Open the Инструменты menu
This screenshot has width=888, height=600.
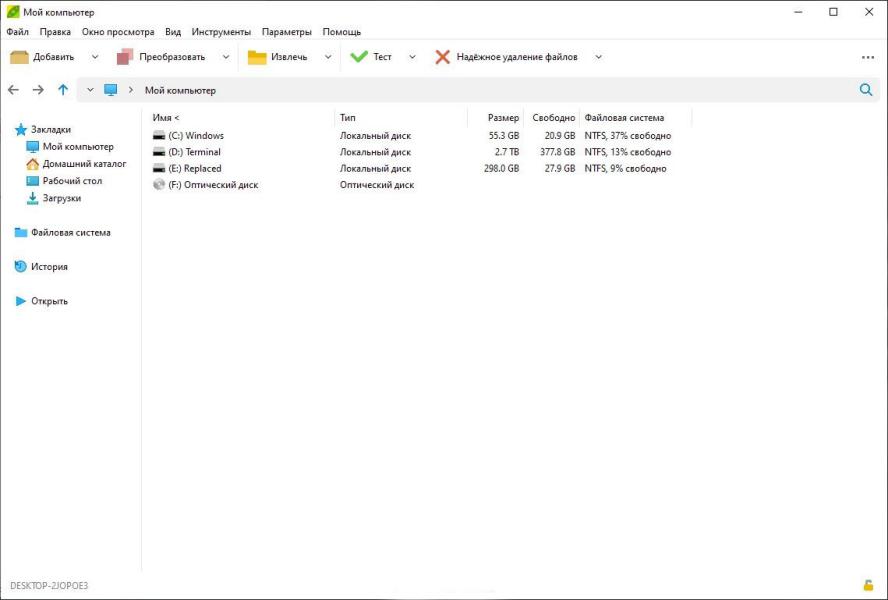(x=221, y=32)
